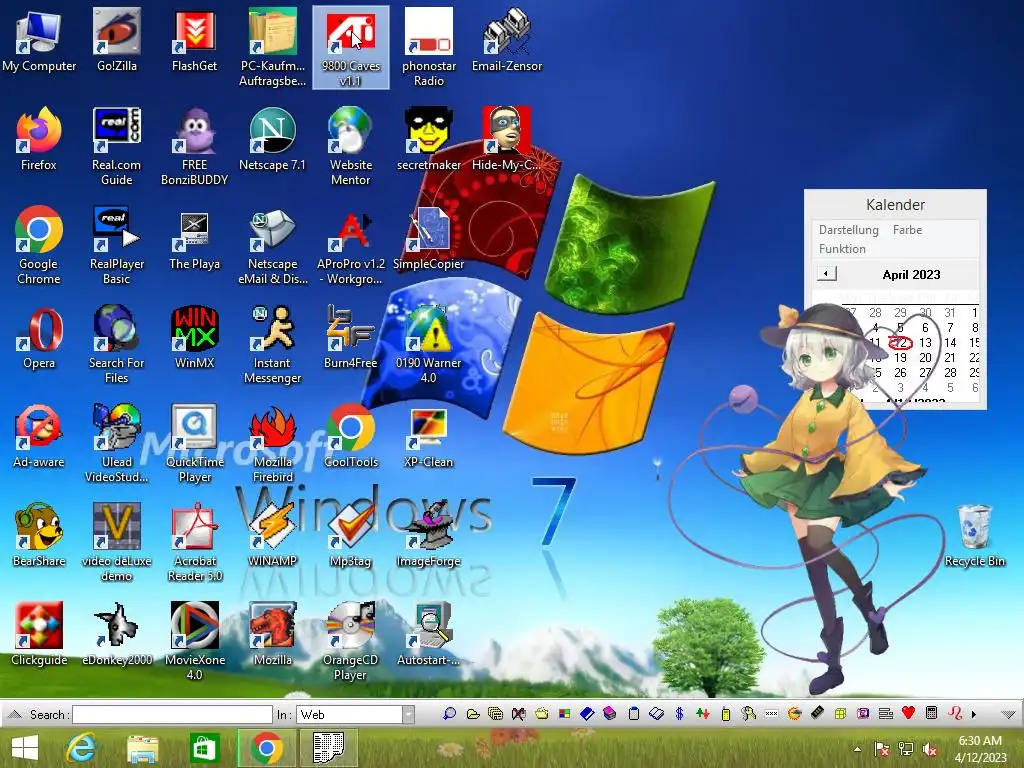Select April 13 in the Kalender
The image size is (1024, 768).
click(x=925, y=342)
